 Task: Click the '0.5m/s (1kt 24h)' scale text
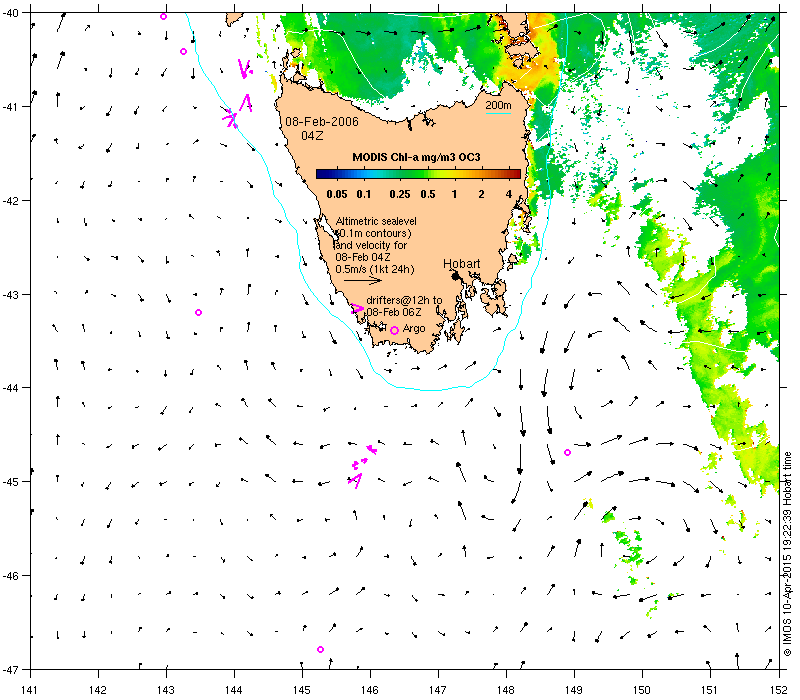coord(374,269)
